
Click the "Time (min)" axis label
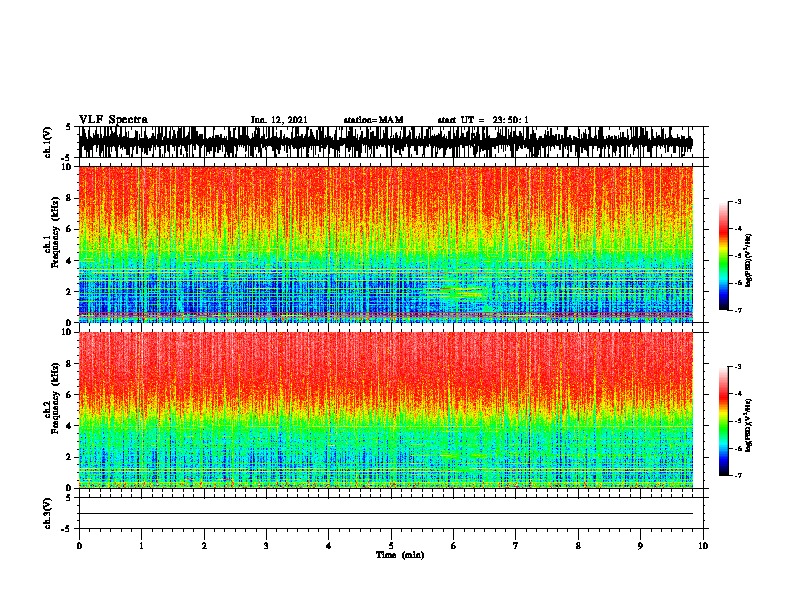click(x=400, y=555)
